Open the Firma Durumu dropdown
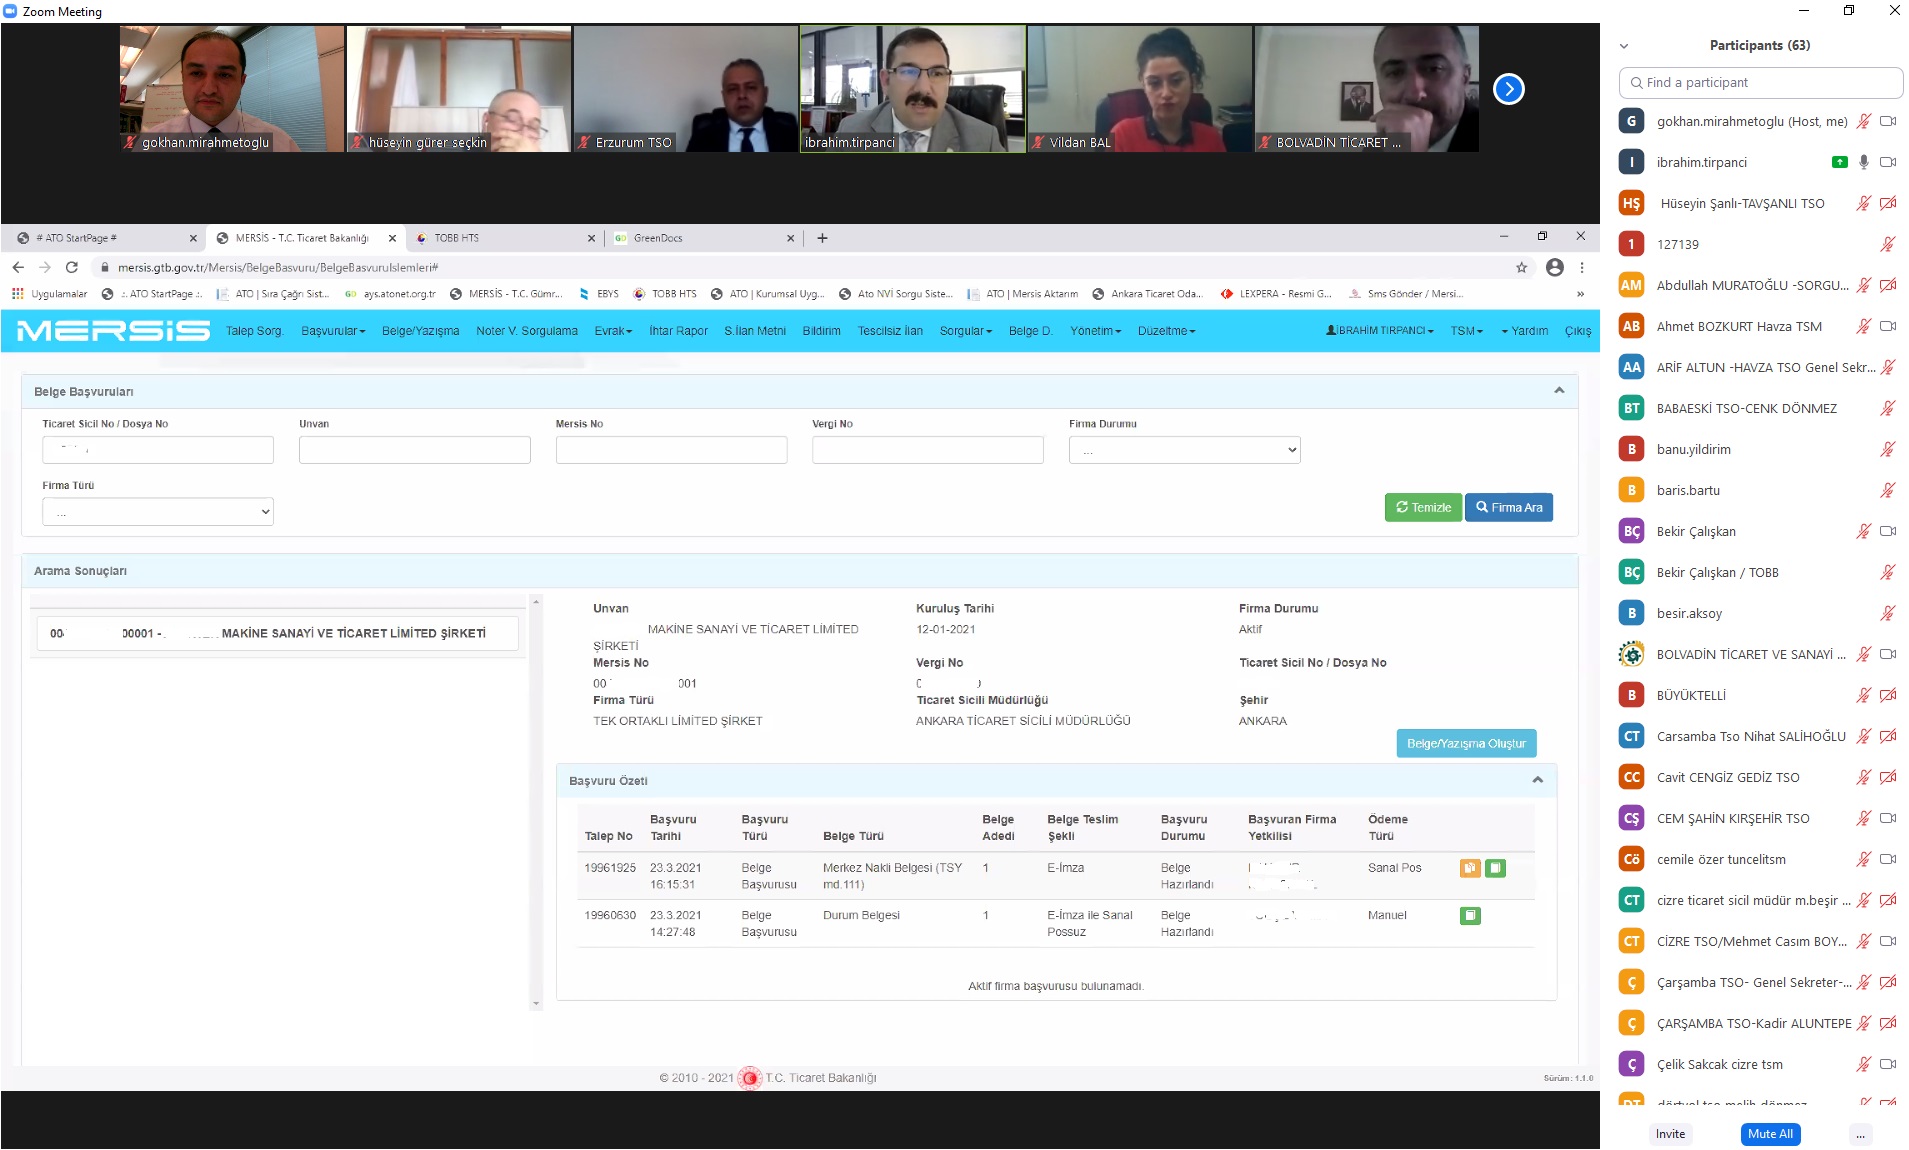The image size is (1909, 1150). coord(1184,450)
